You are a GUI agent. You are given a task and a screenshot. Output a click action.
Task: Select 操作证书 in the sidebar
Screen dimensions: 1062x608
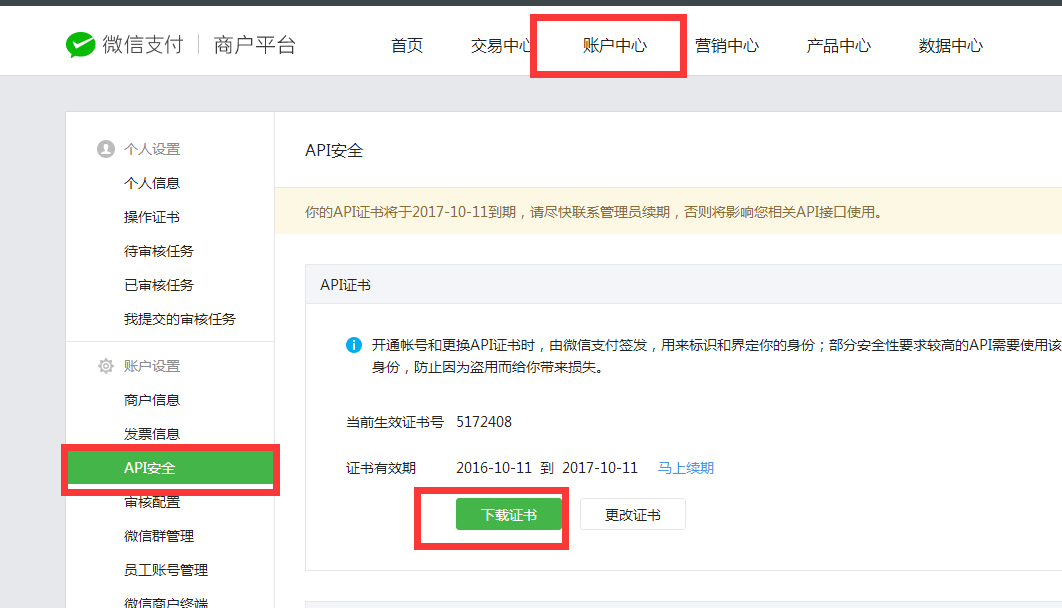point(152,217)
